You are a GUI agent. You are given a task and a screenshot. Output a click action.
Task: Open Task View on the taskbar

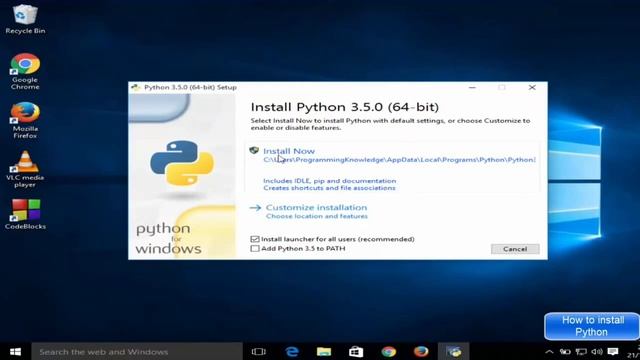point(259,351)
